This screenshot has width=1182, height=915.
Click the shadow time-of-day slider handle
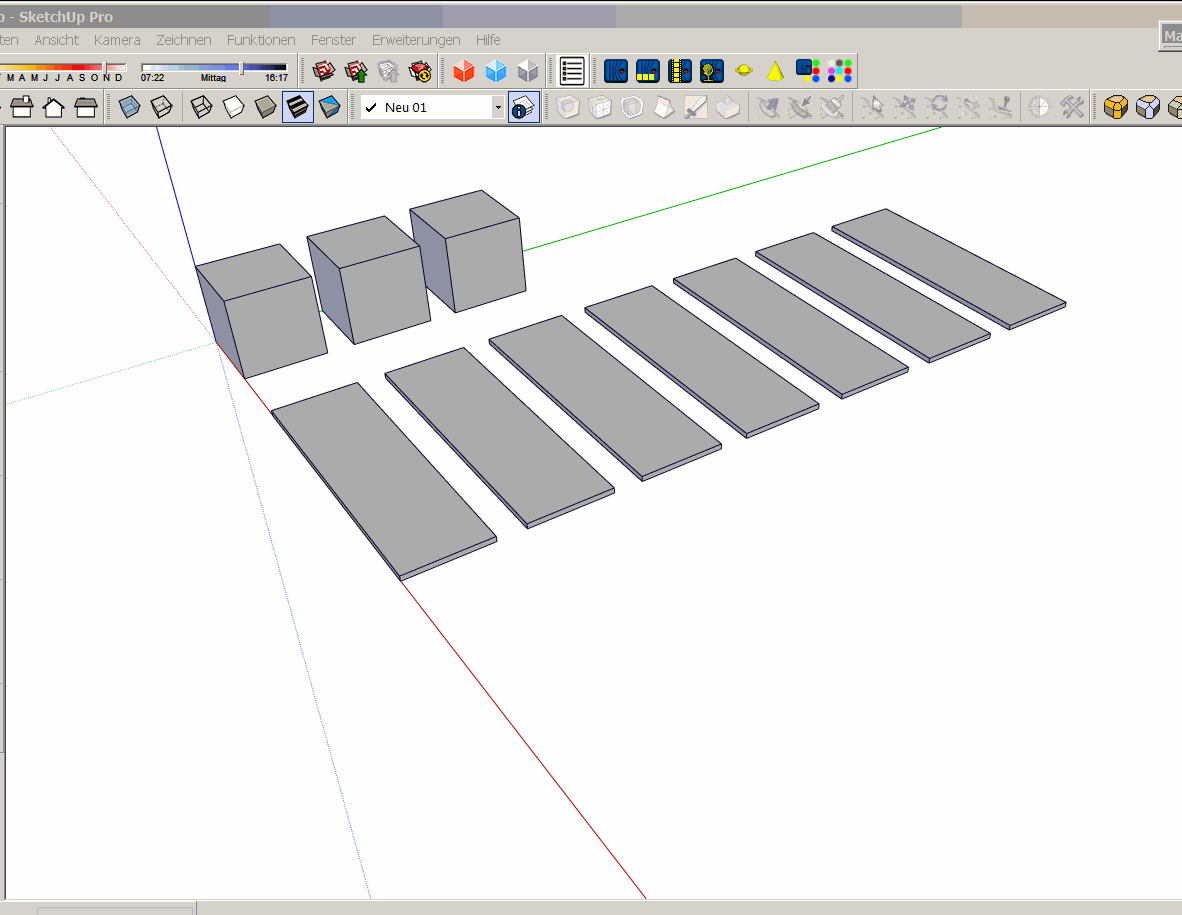(241, 67)
